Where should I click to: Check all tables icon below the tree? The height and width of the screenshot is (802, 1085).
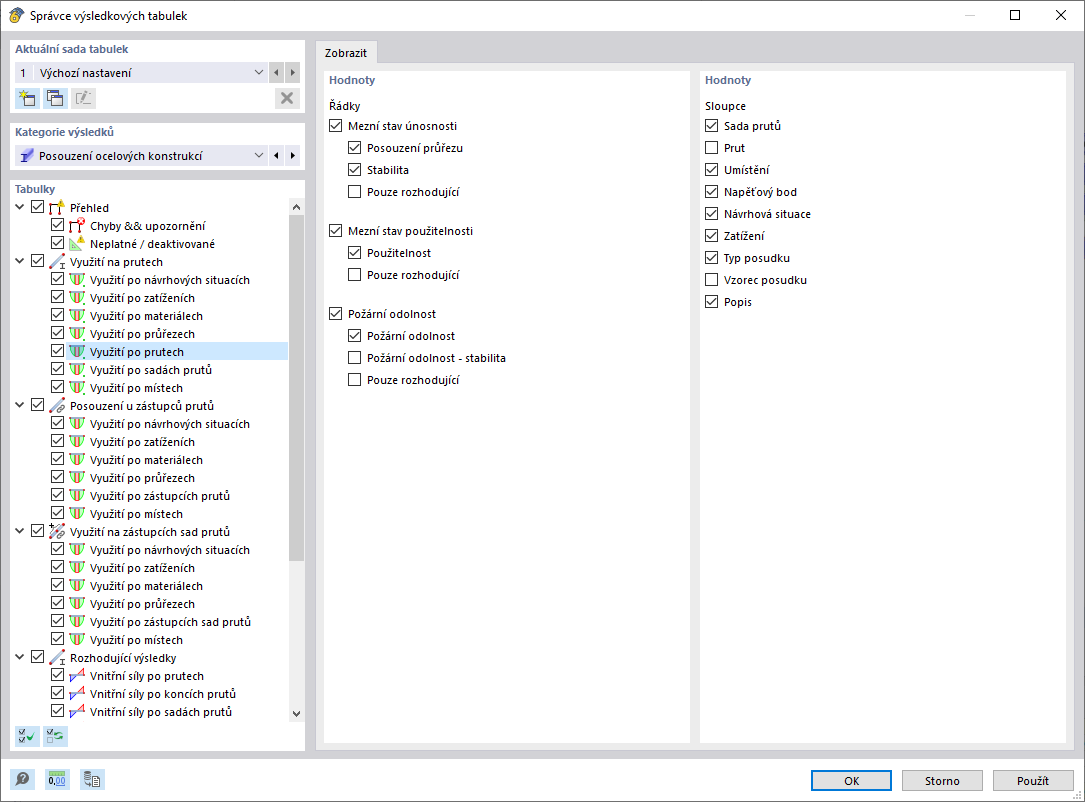[x=27, y=736]
